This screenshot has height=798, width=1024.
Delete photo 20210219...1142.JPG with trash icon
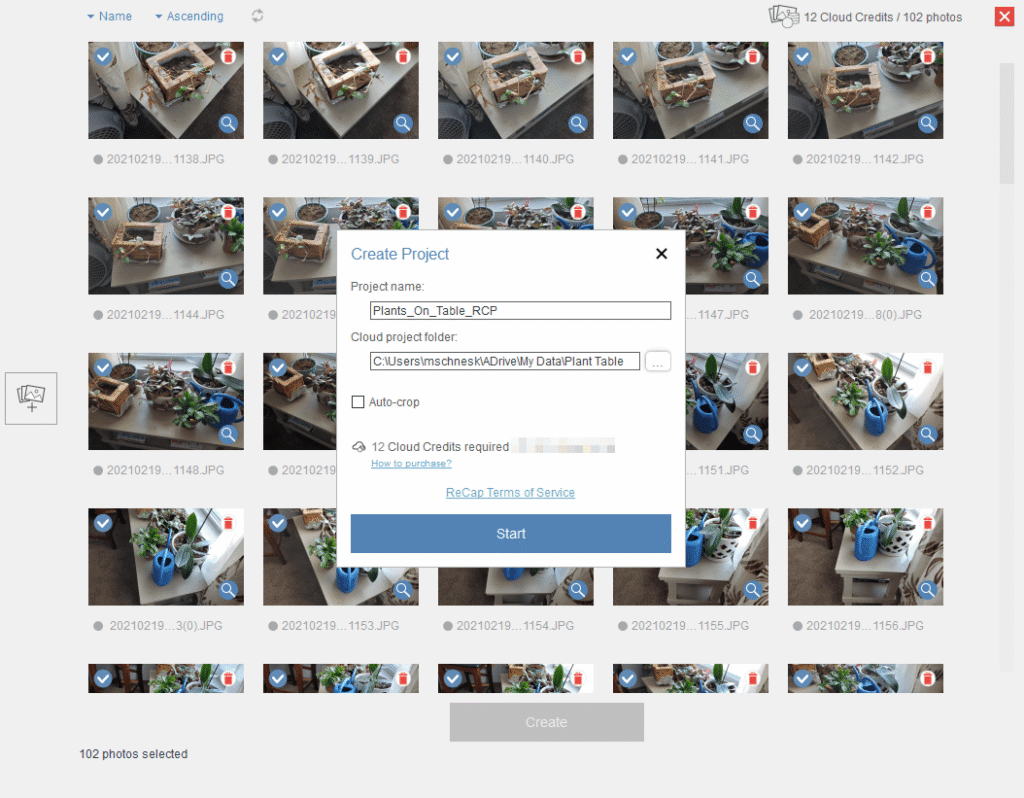point(926,57)
